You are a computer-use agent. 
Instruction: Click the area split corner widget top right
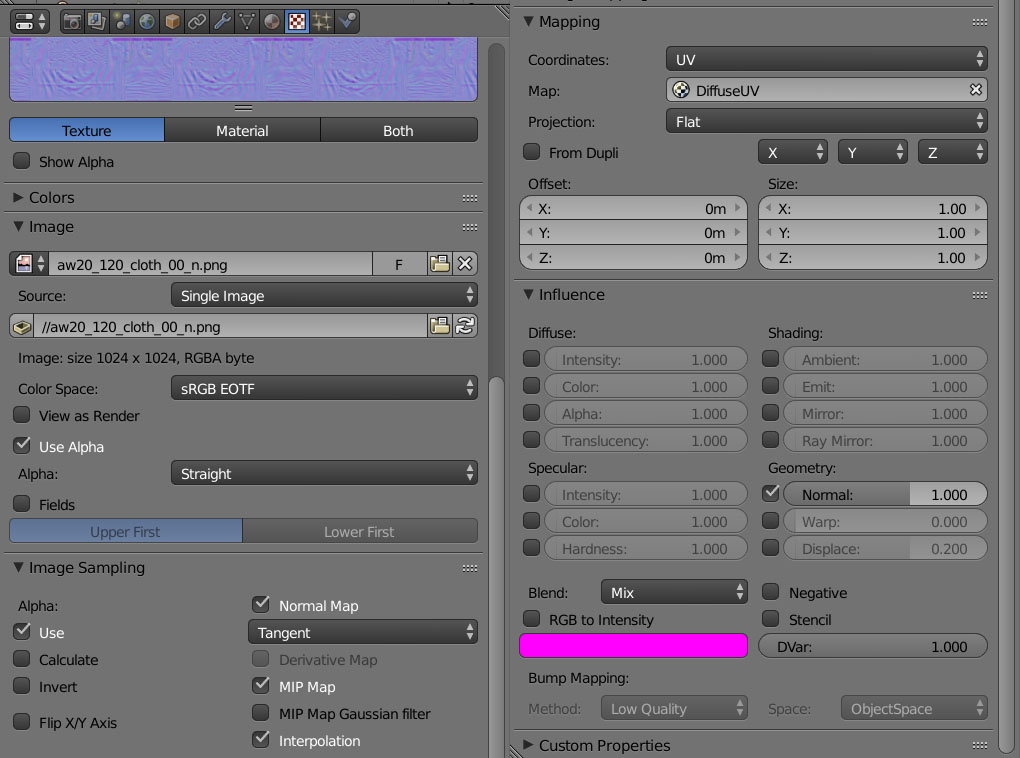pos(502,10)
